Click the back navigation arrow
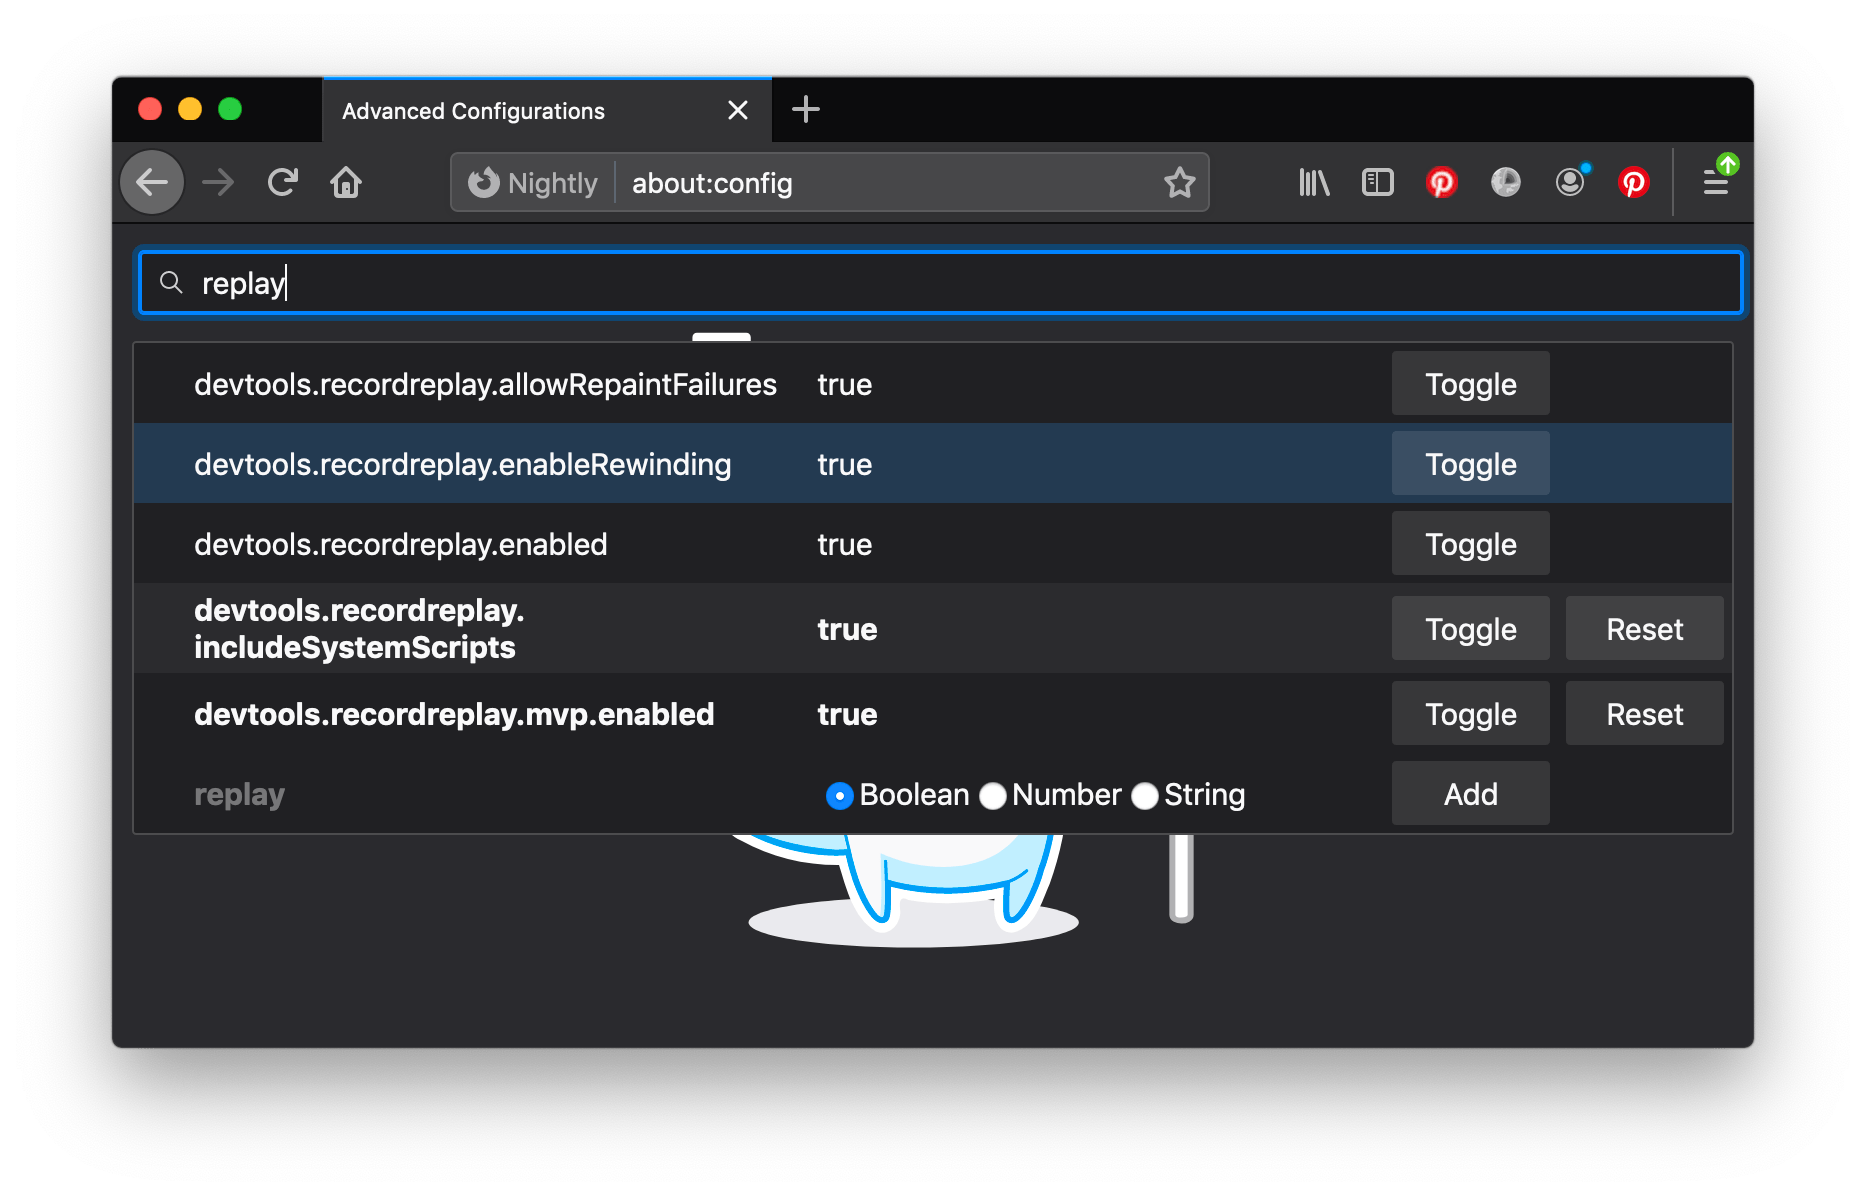The width and height of the screenshot is (1866, 1196). tap(151, 182)
